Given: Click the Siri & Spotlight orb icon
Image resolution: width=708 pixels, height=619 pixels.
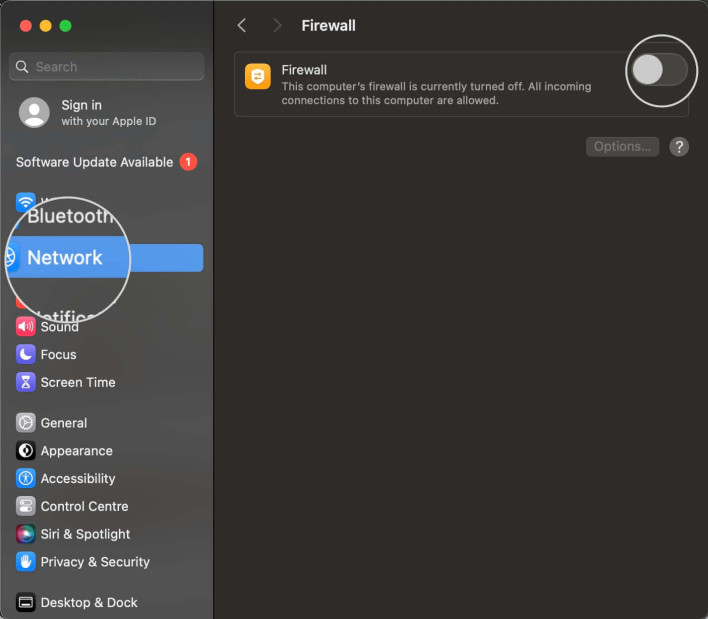Looking at the screenshot, I should [x=26, y=534].
